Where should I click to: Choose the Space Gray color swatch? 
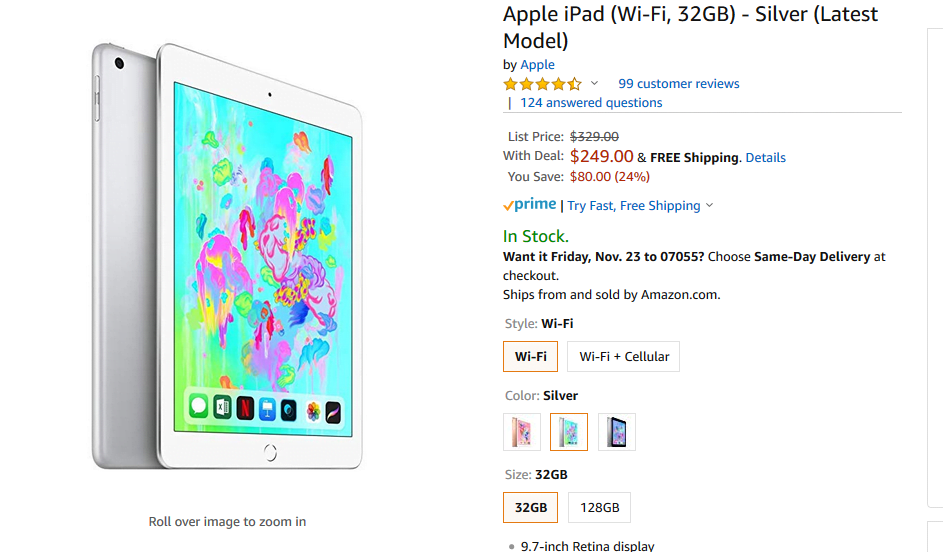616,432
